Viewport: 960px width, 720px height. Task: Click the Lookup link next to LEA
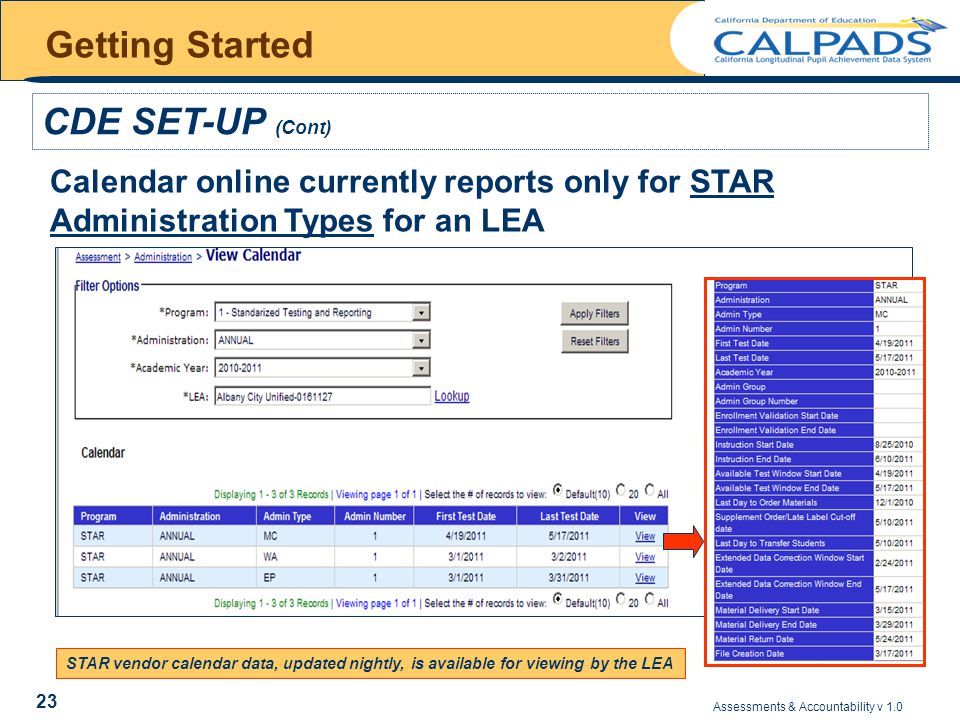pos(452,396)
